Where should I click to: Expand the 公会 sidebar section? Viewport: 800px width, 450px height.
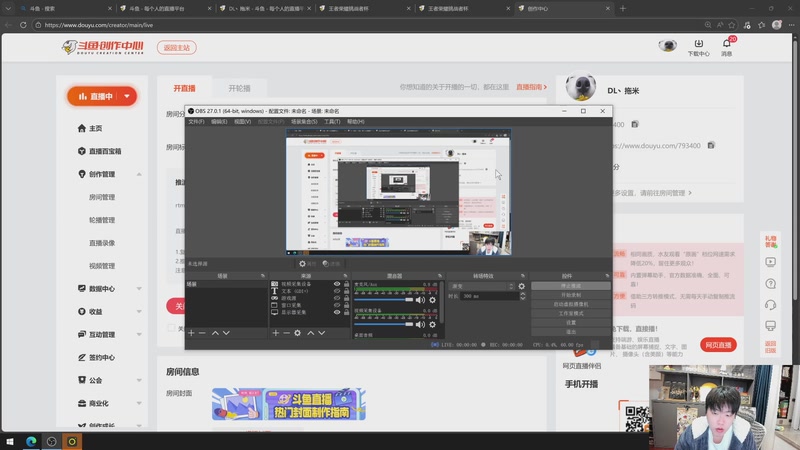point(139,381)
